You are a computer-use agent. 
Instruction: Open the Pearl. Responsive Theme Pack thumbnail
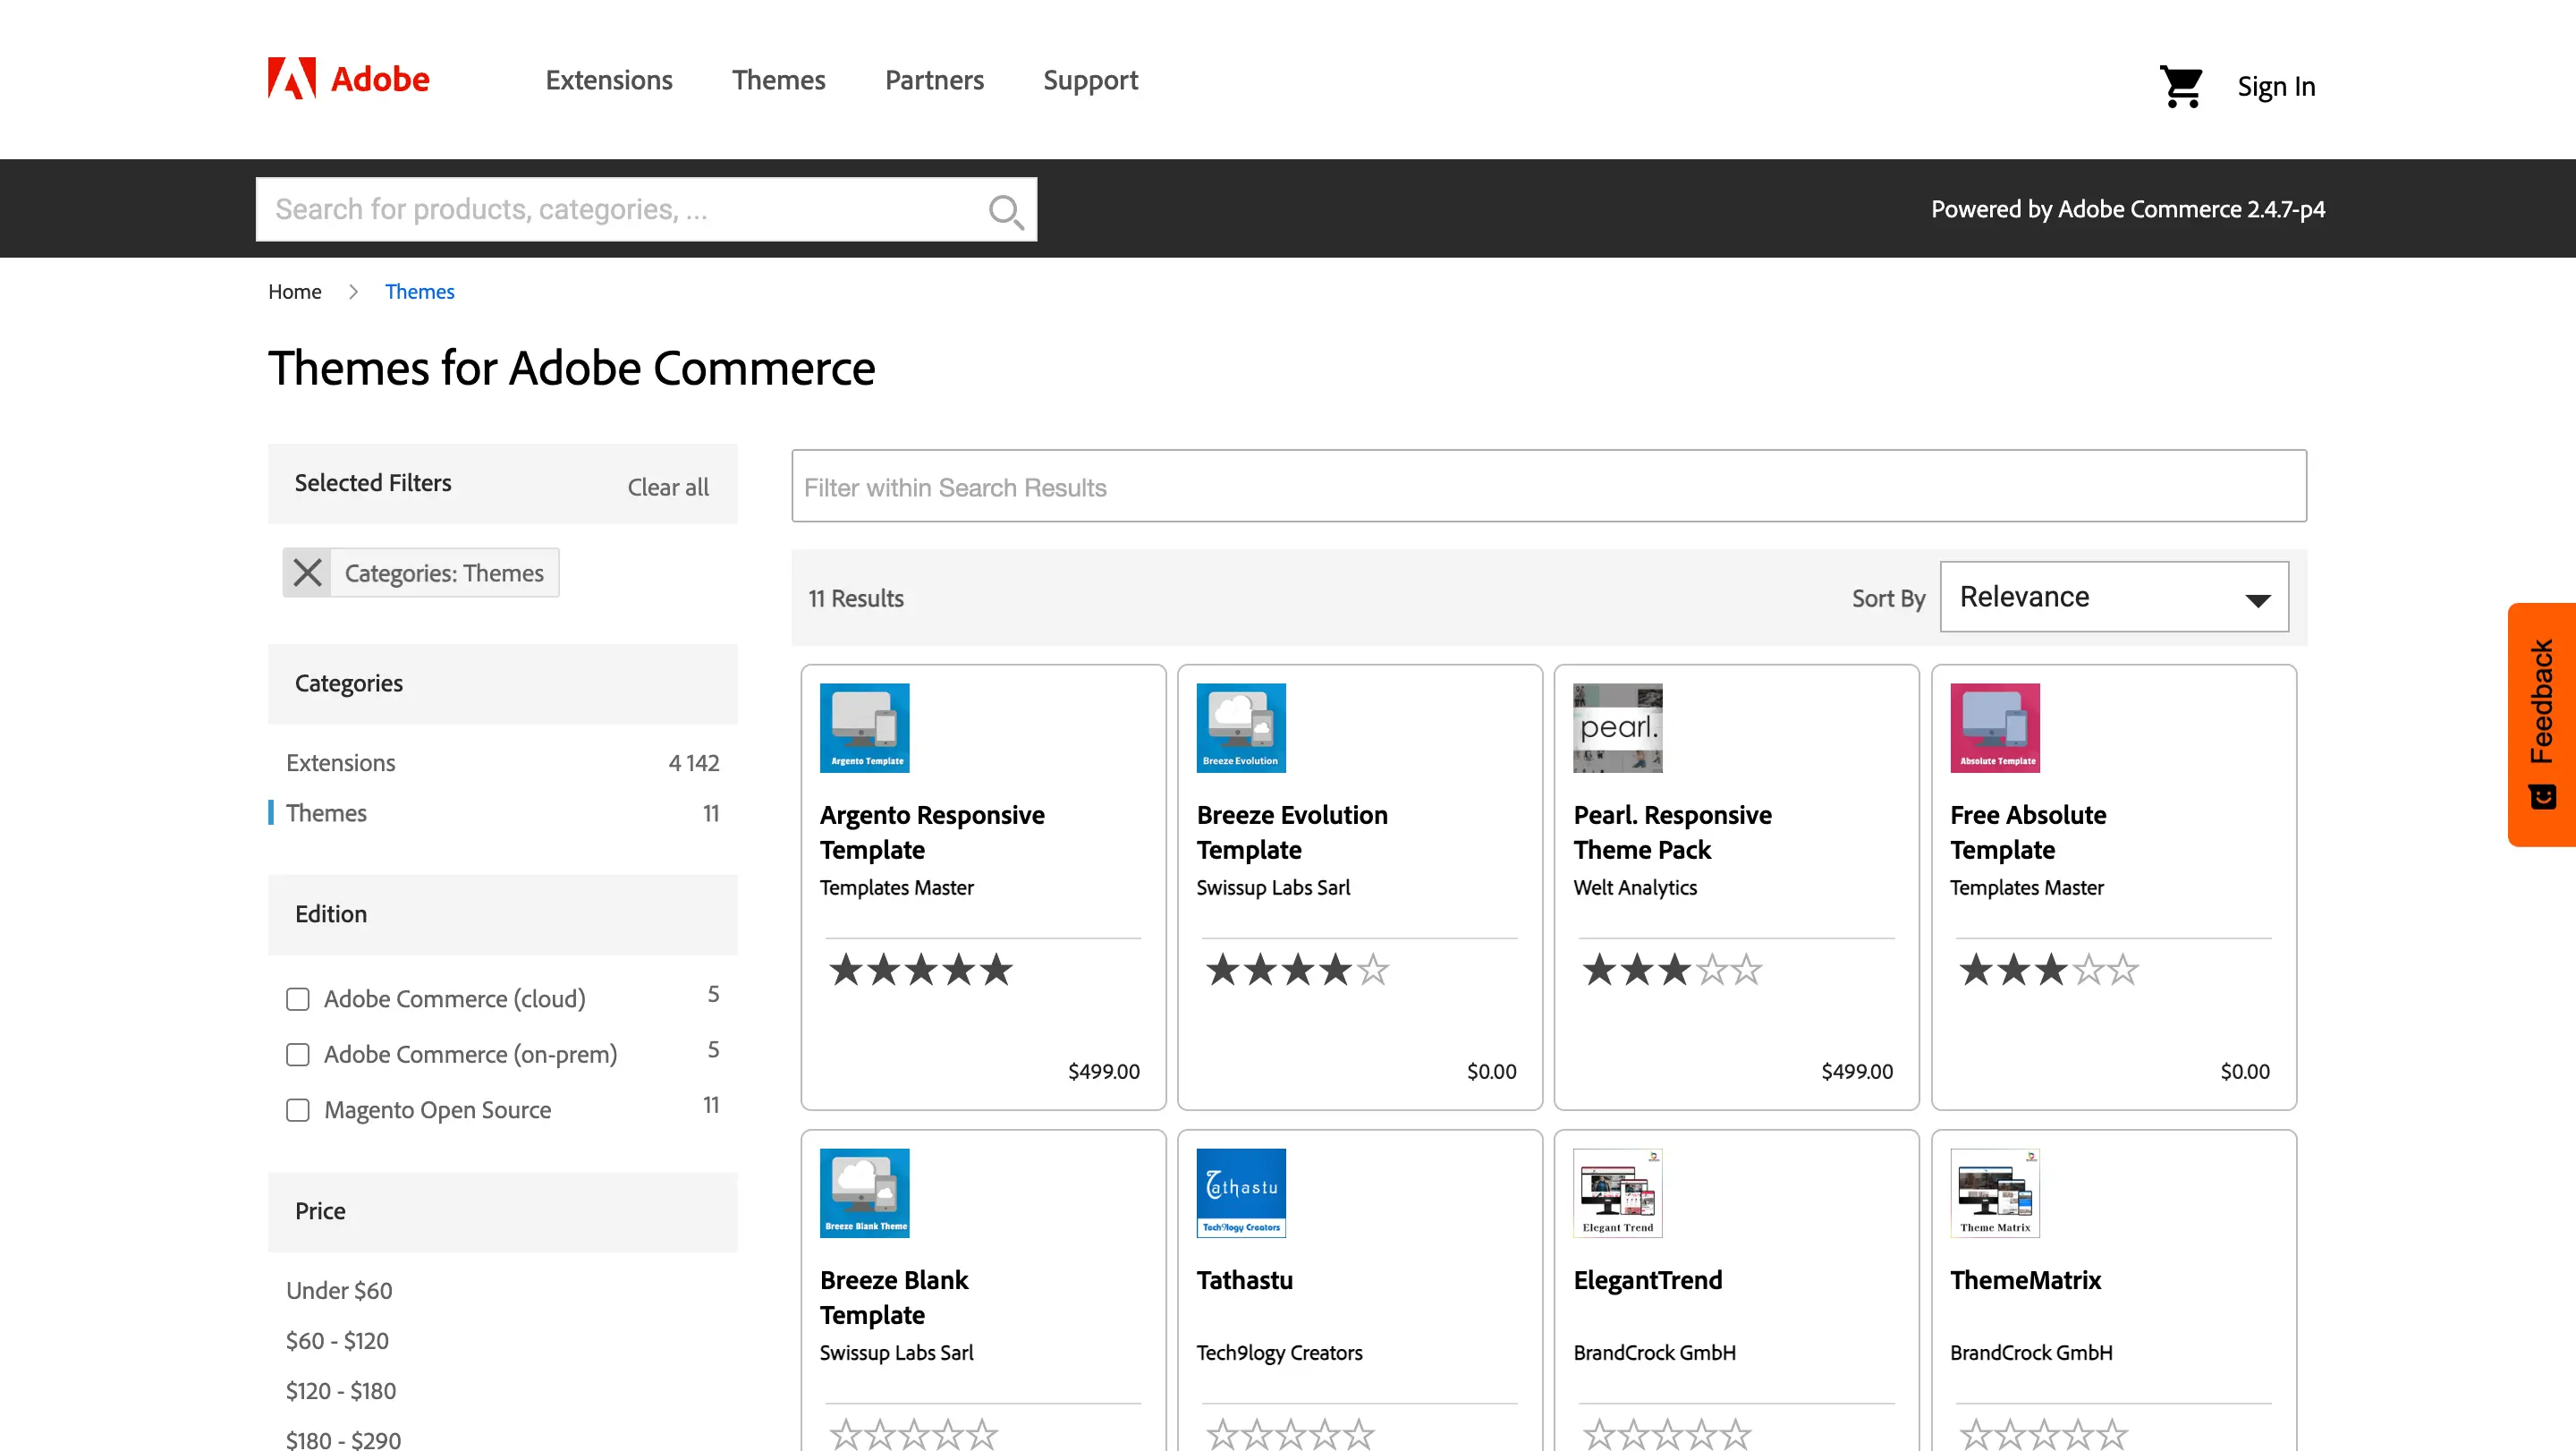(x=1616, y=727)
